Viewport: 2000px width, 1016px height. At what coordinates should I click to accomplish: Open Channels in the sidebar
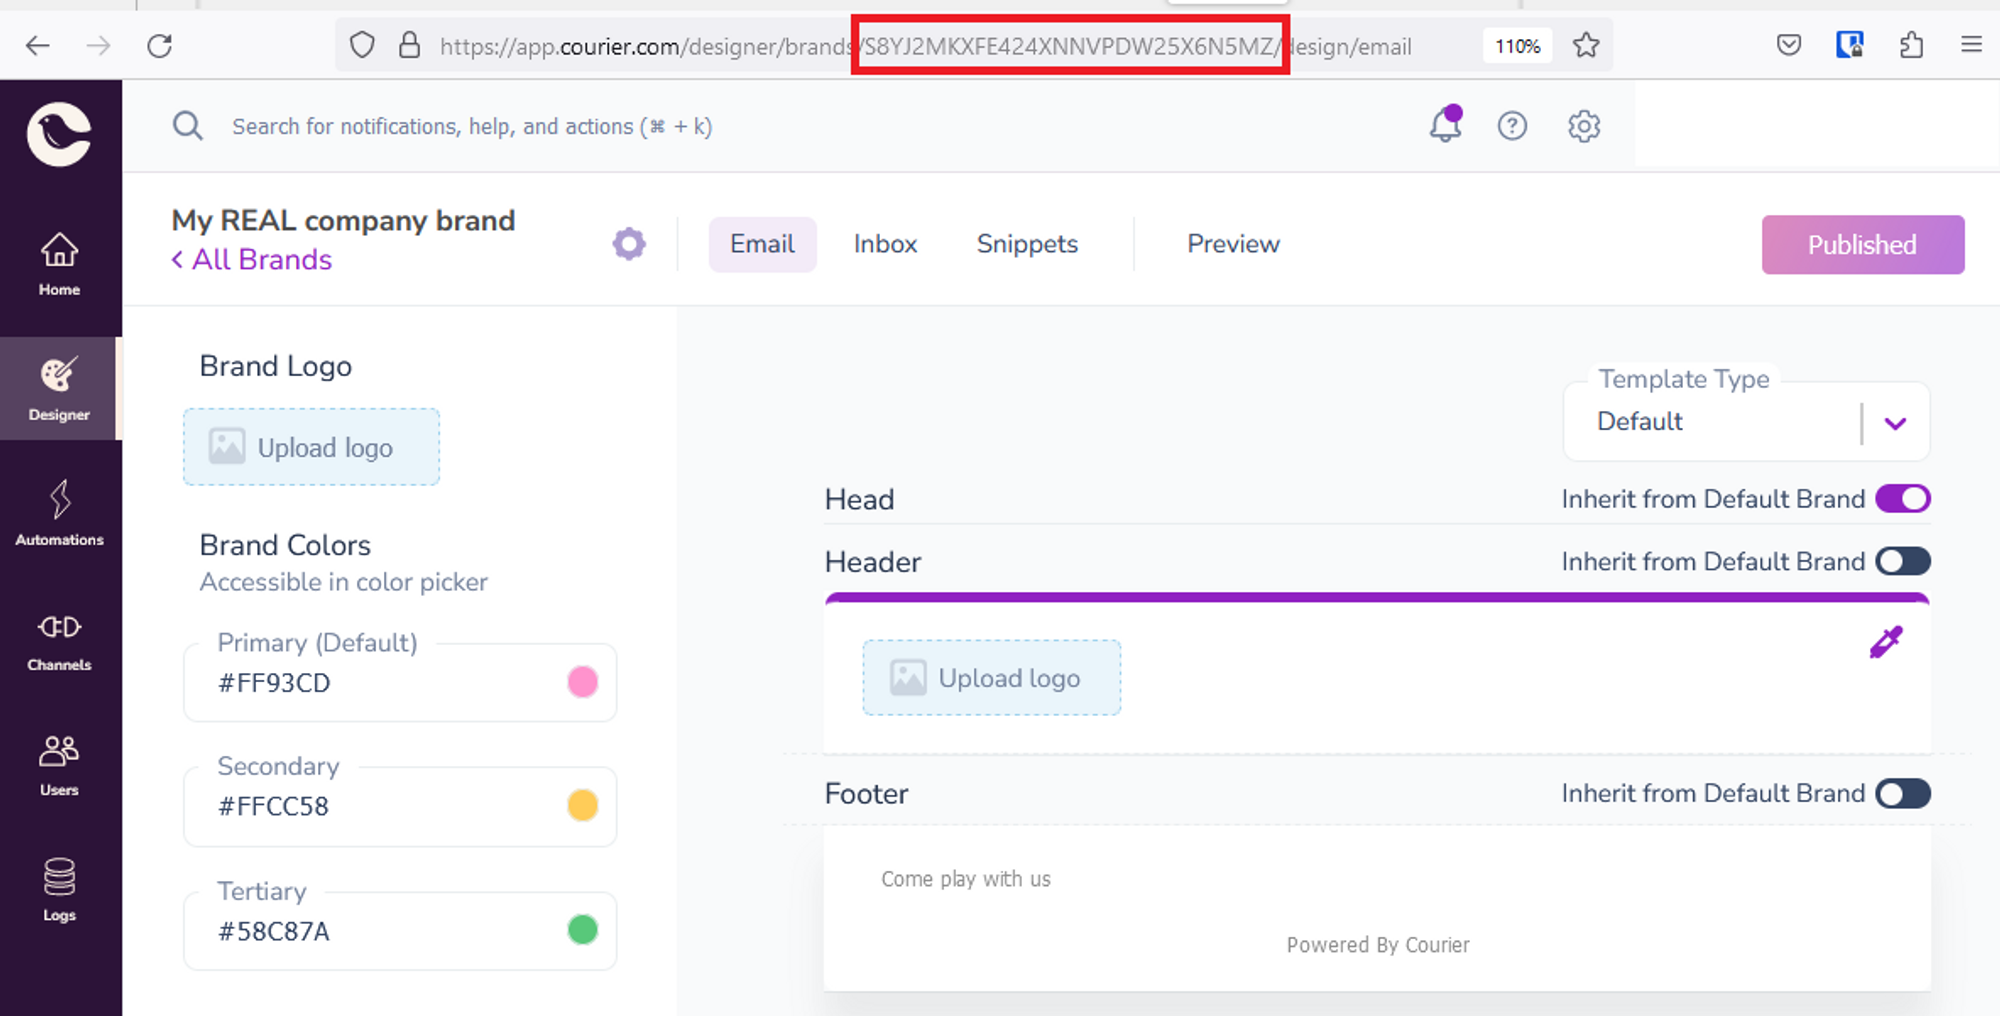point(59,639)
